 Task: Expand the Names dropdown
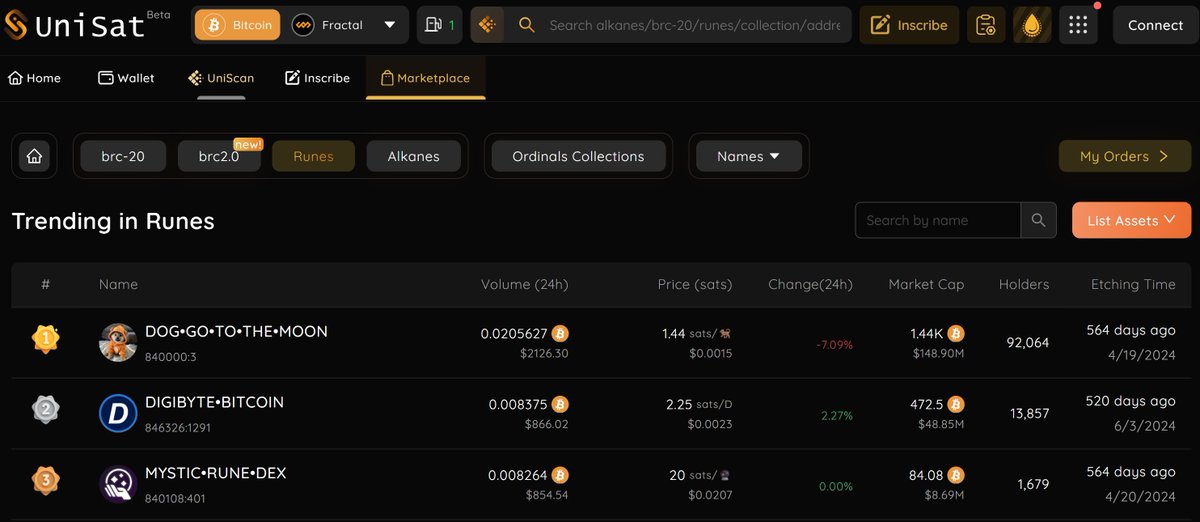pyautogui.click(x=749, y=156)
